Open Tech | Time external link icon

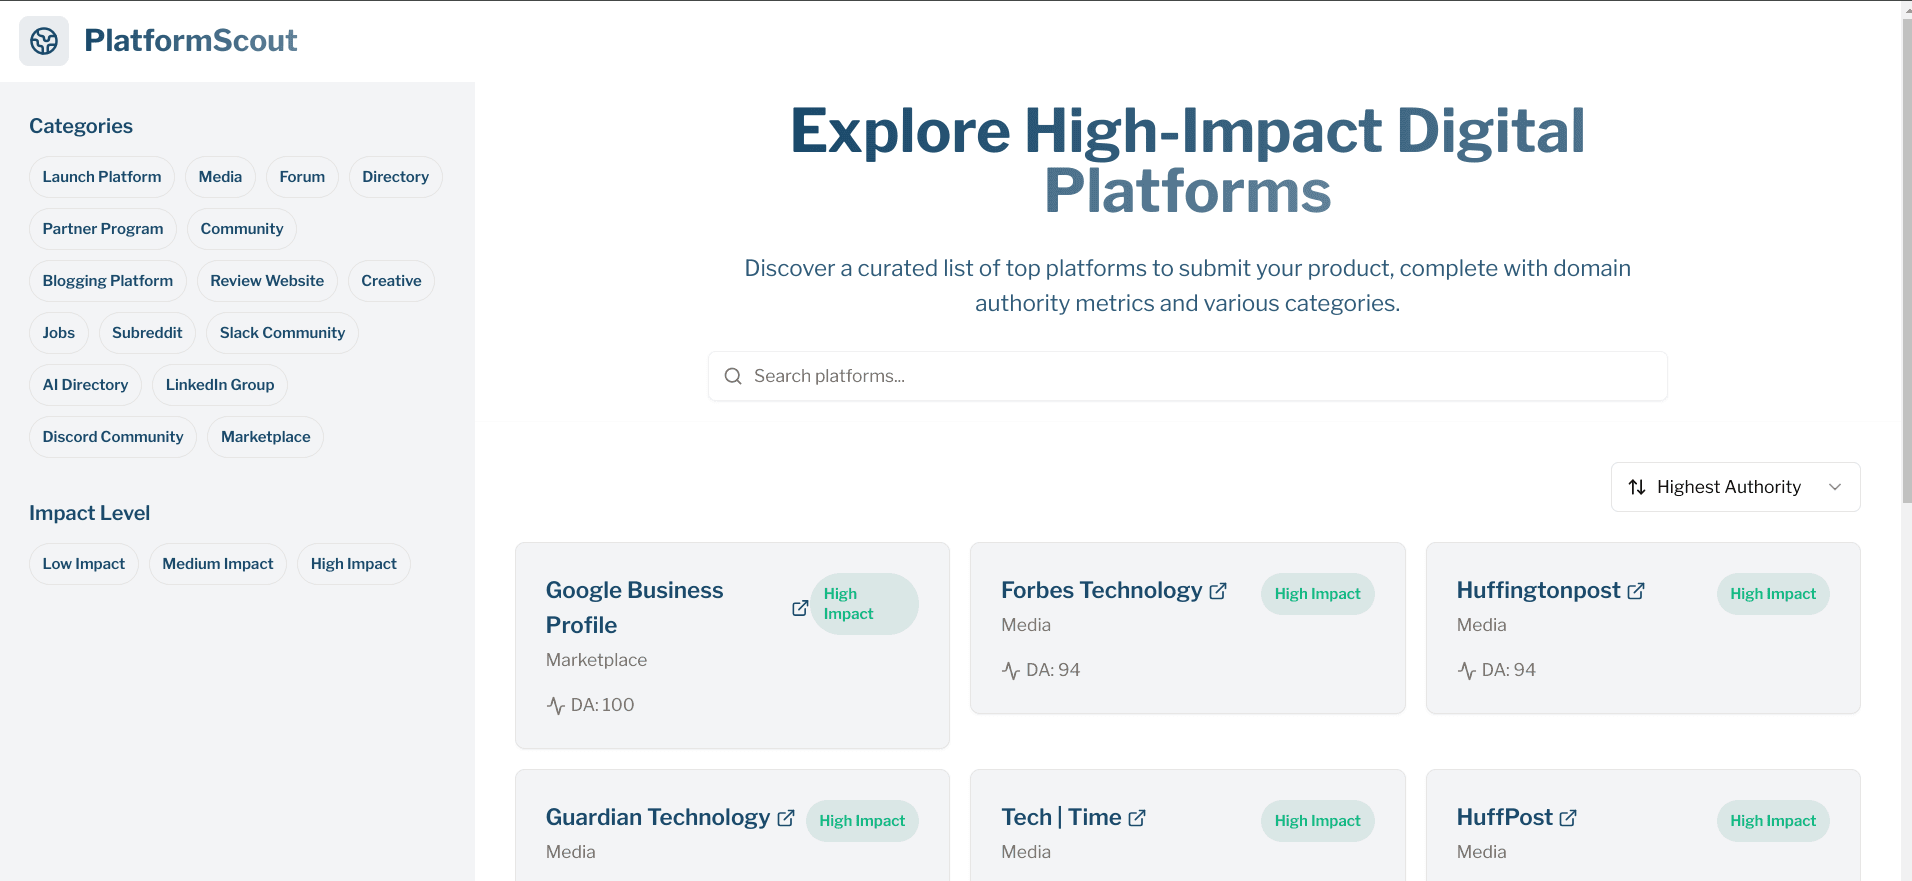click(1137, 818)
